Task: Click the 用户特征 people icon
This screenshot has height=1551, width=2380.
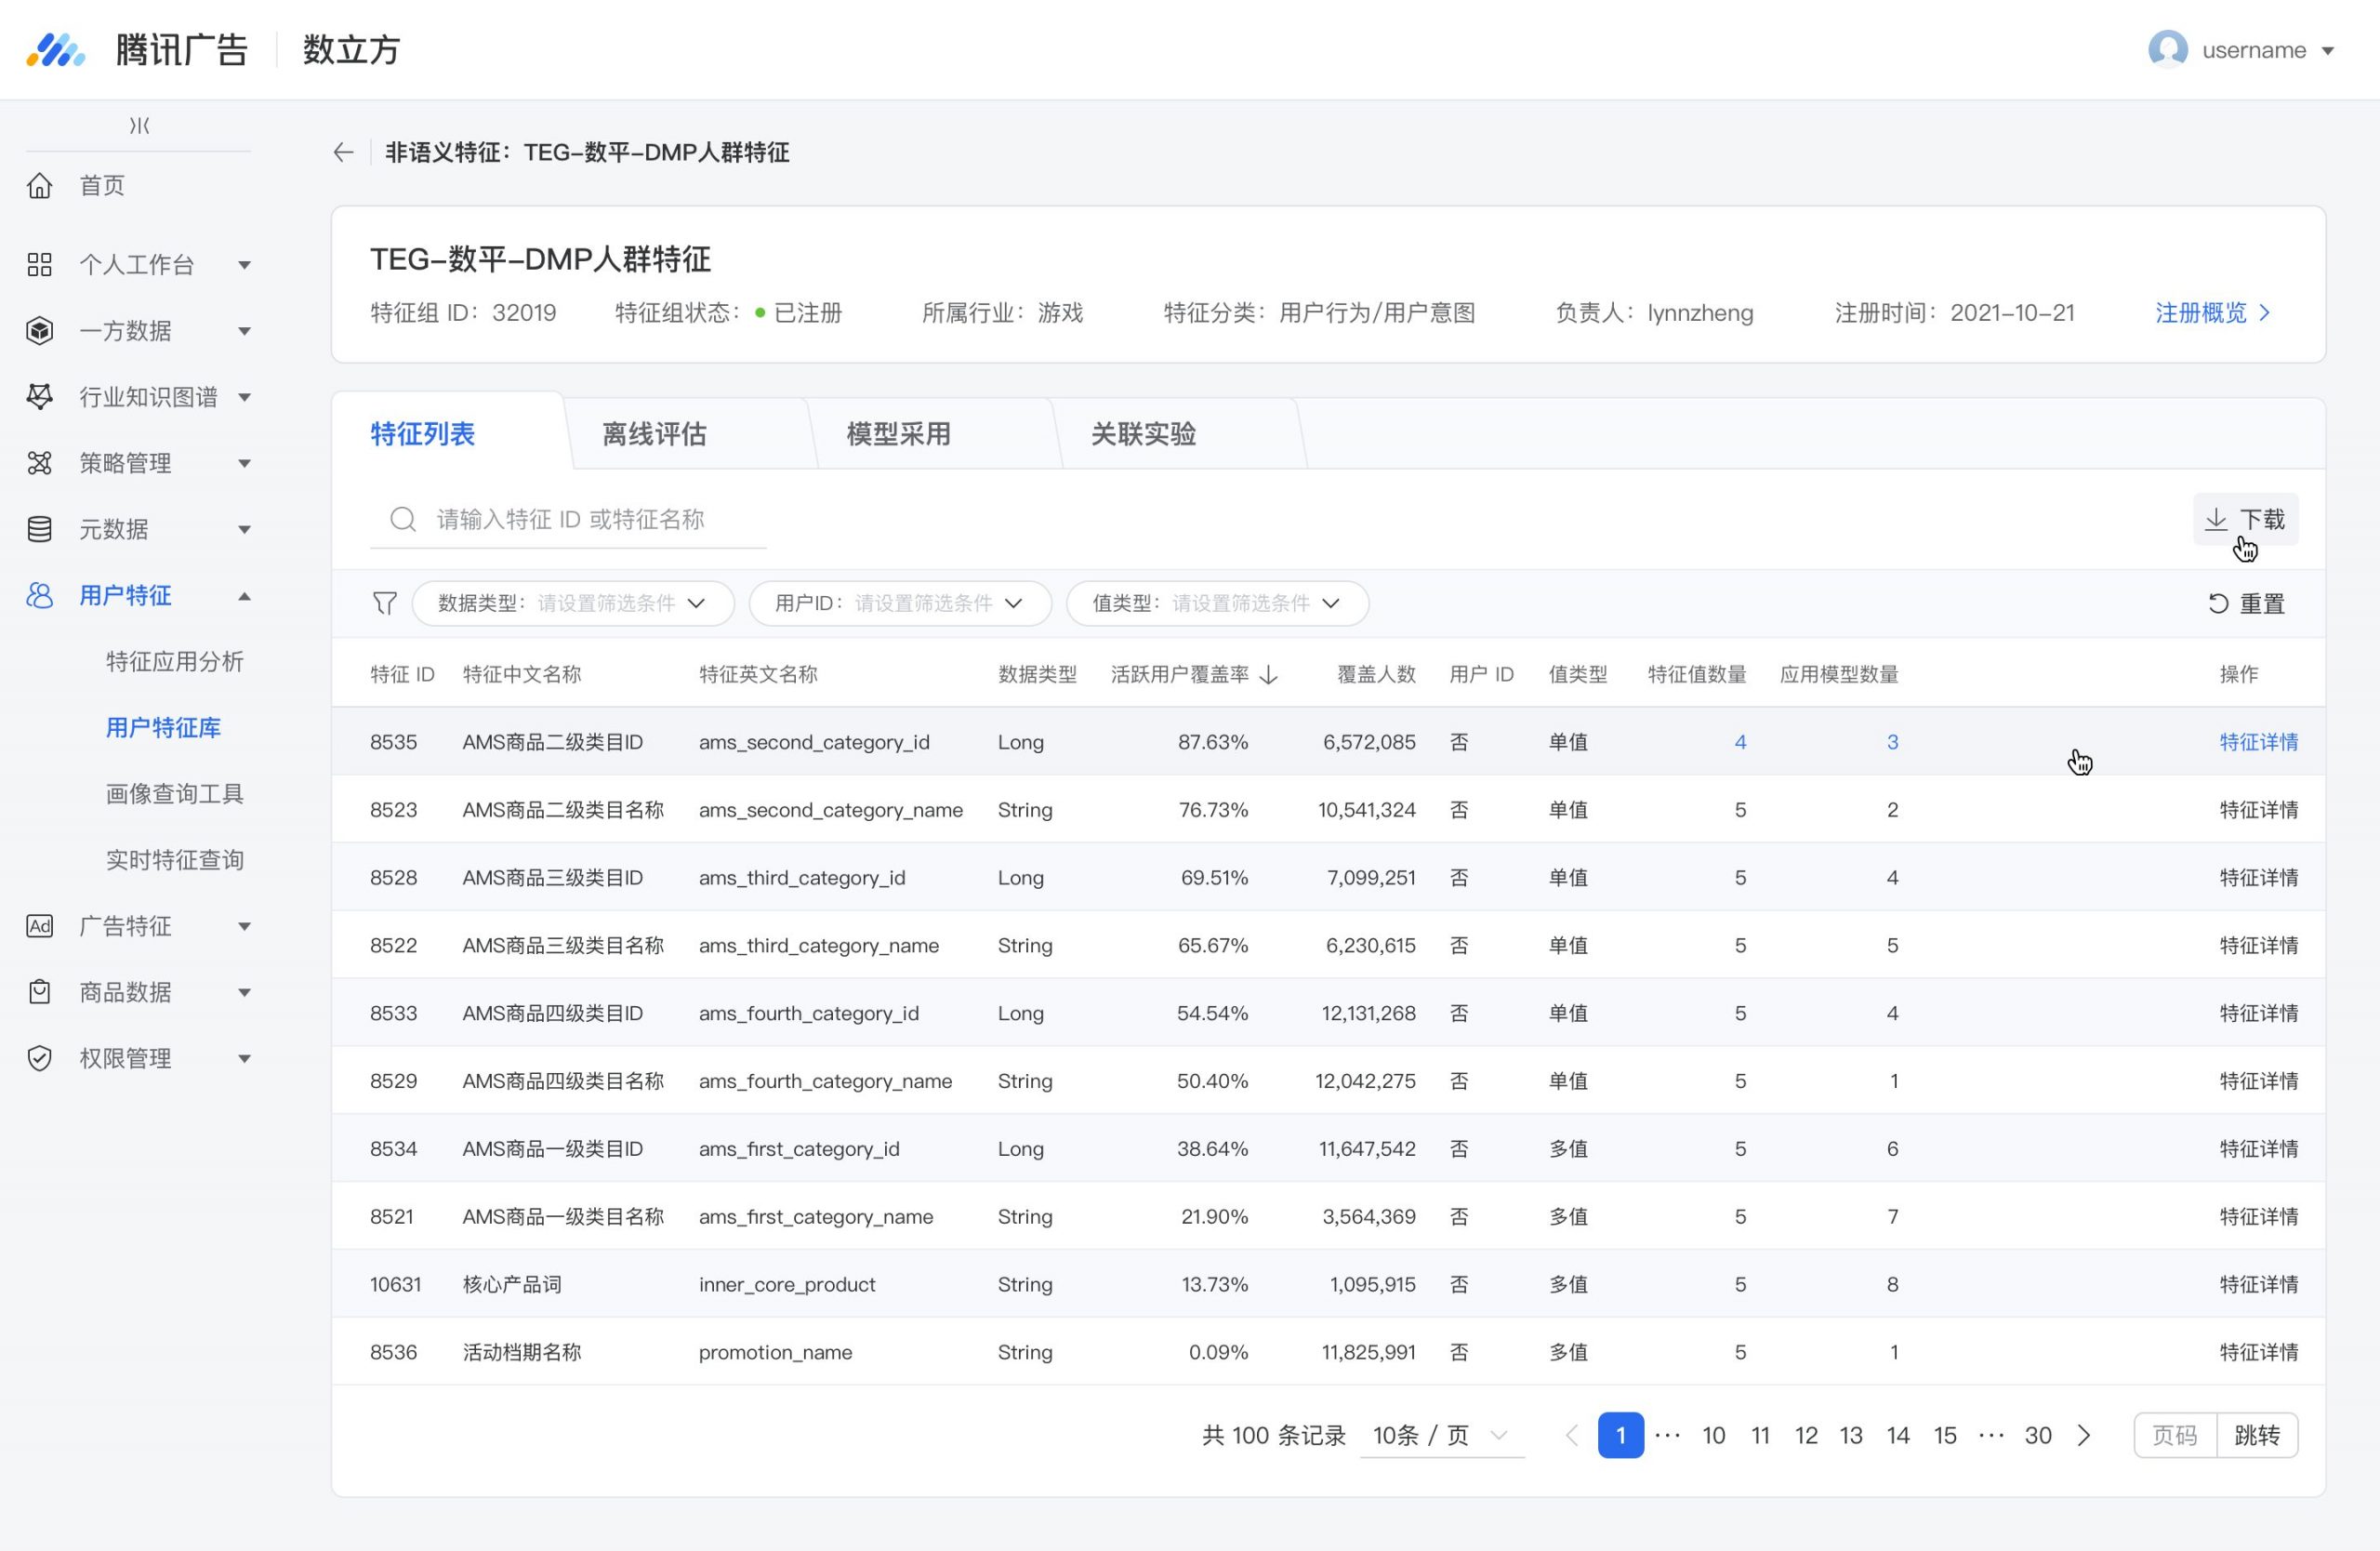Action: click(40, 596)
